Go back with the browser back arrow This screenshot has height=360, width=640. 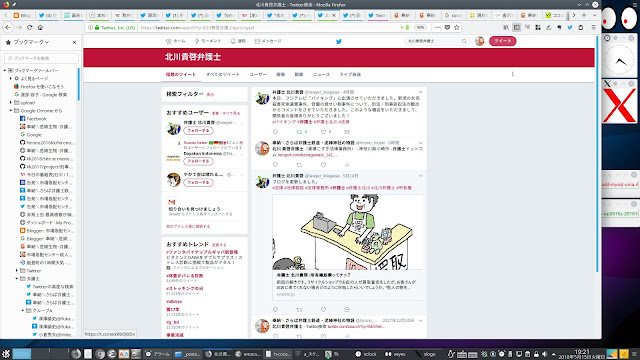(8, 27)
